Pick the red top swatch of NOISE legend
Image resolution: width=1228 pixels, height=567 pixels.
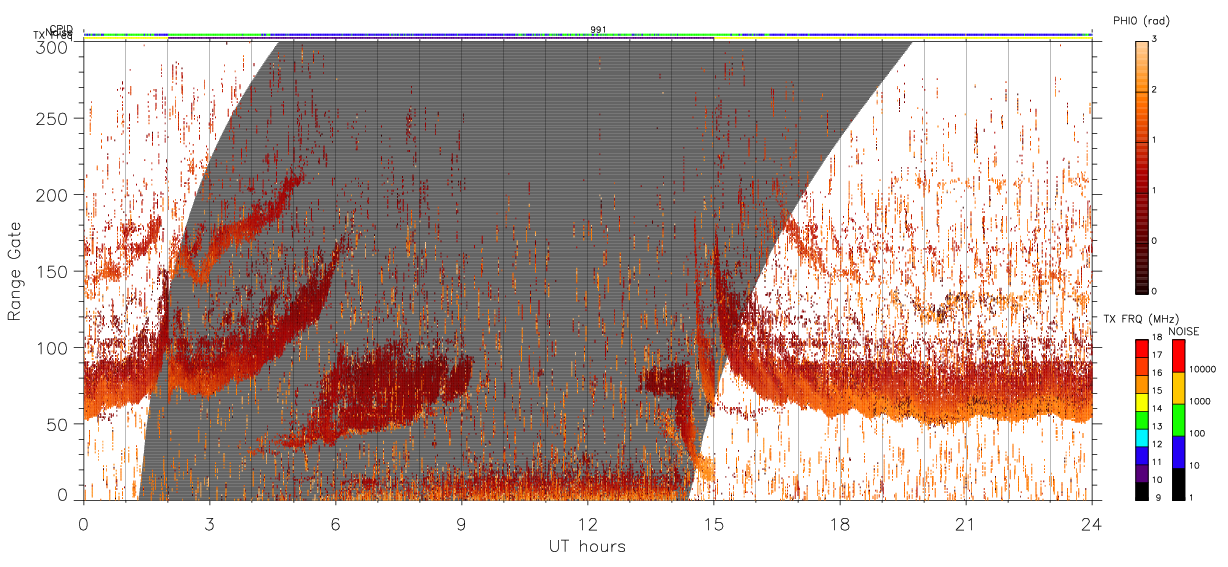tap(1177, 356)
